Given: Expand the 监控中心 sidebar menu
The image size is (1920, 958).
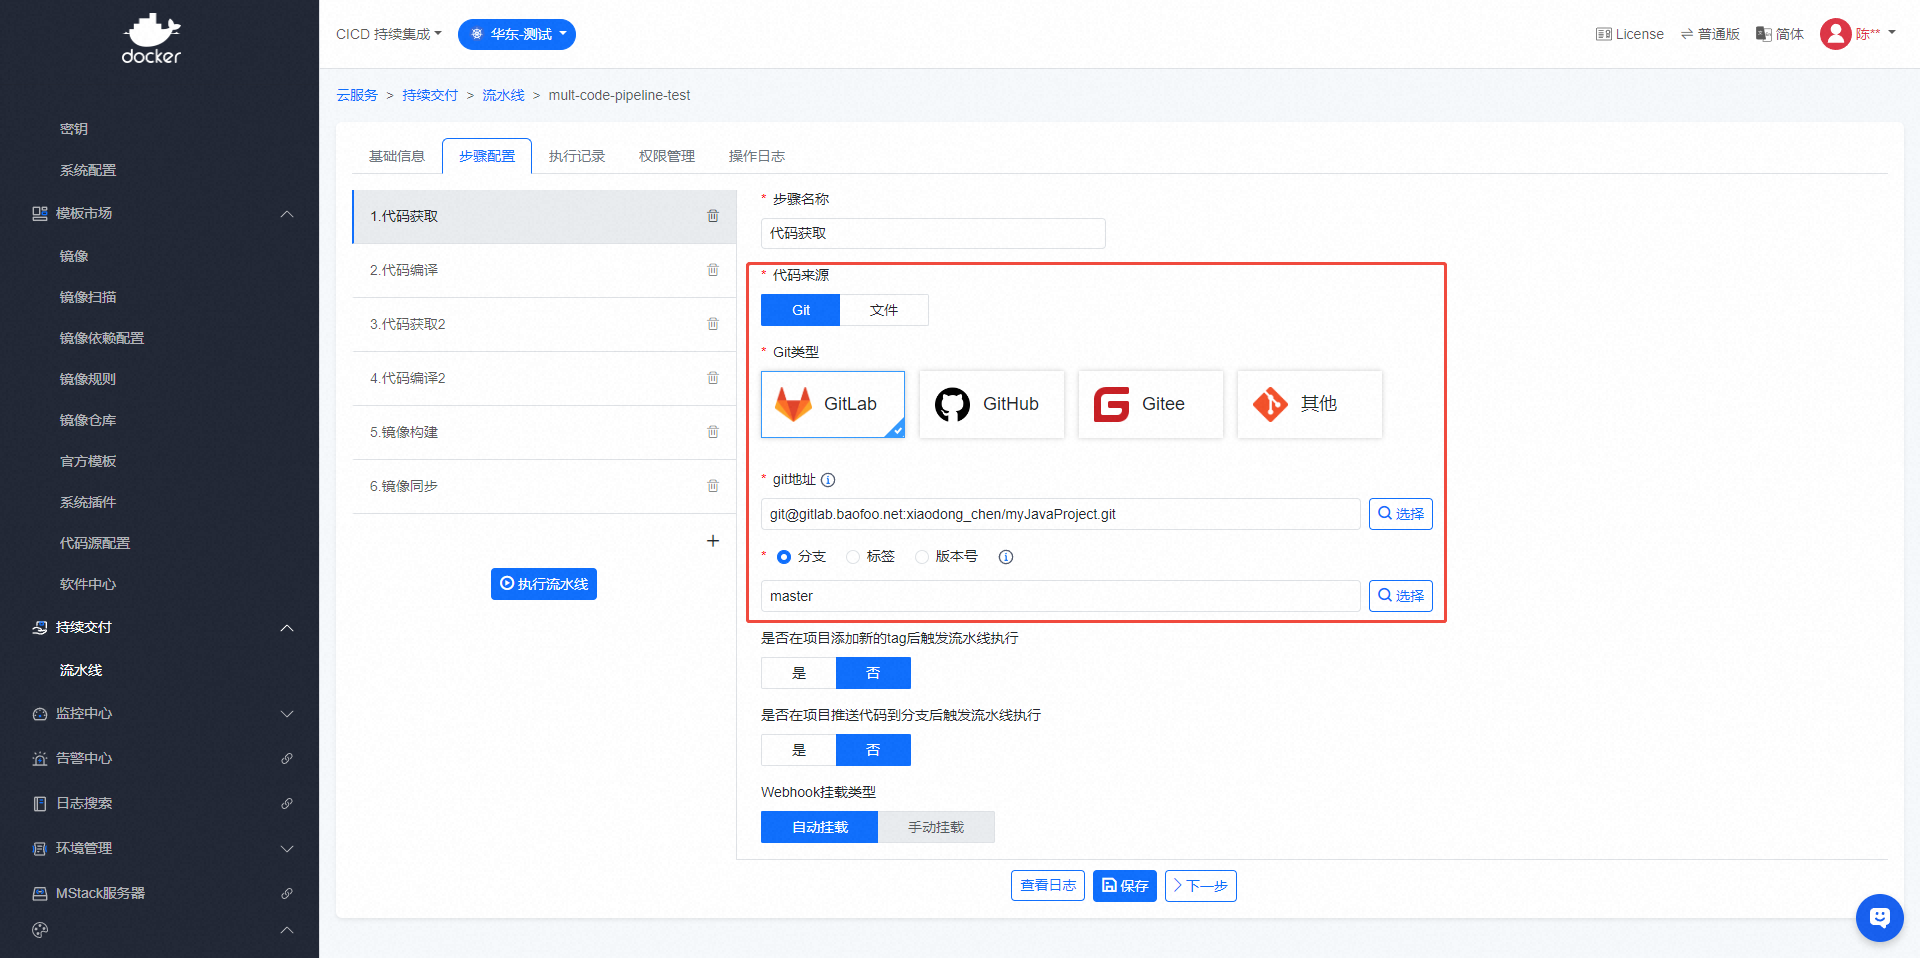Looking at the screenshot, I should click(x=160, y=714).
